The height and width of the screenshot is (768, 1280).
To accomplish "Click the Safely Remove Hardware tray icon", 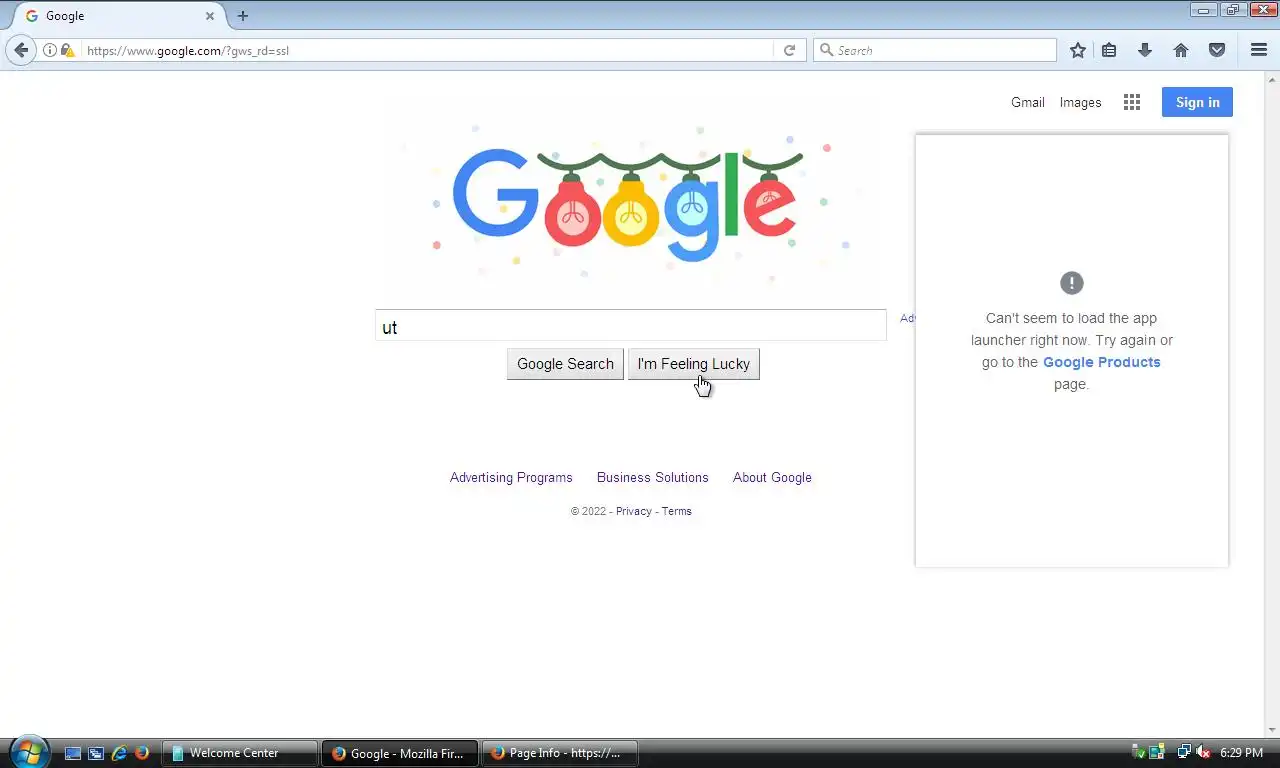I will [1138, 752].
